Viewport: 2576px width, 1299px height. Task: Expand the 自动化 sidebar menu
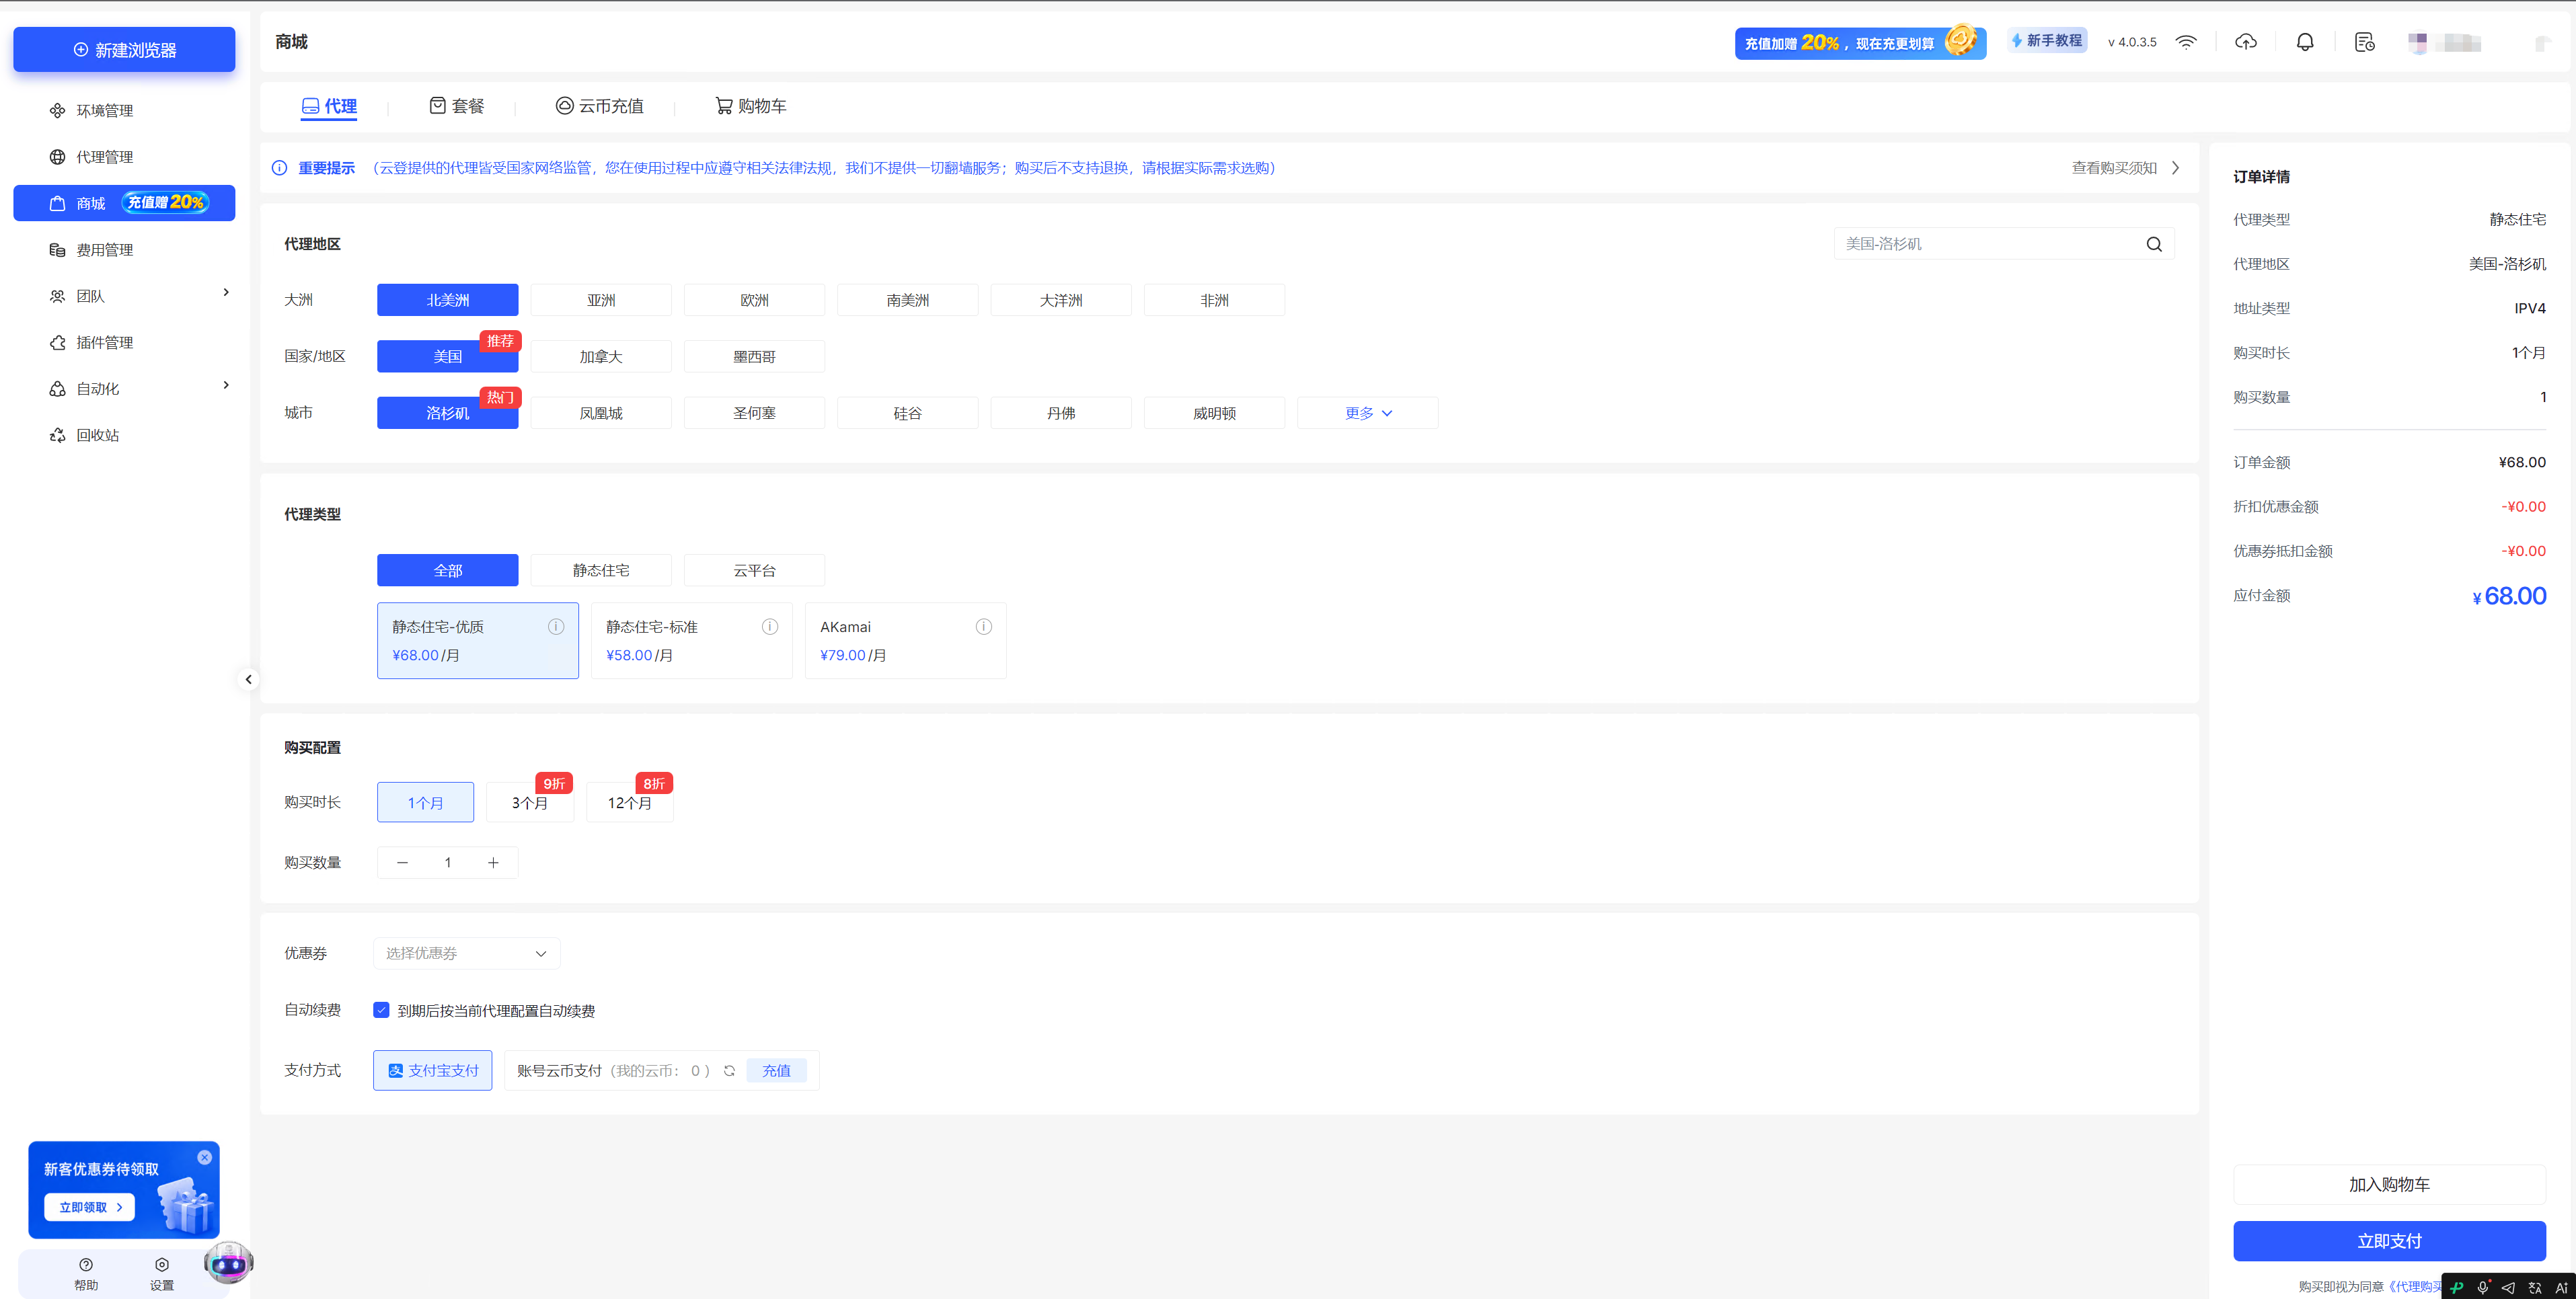coord(124,388)
